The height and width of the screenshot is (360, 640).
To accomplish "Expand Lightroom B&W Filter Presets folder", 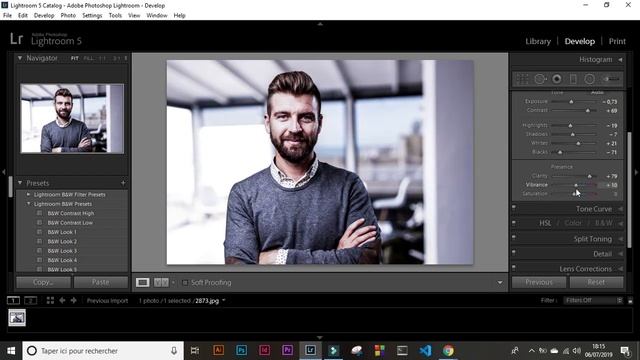I will [29, 194].
